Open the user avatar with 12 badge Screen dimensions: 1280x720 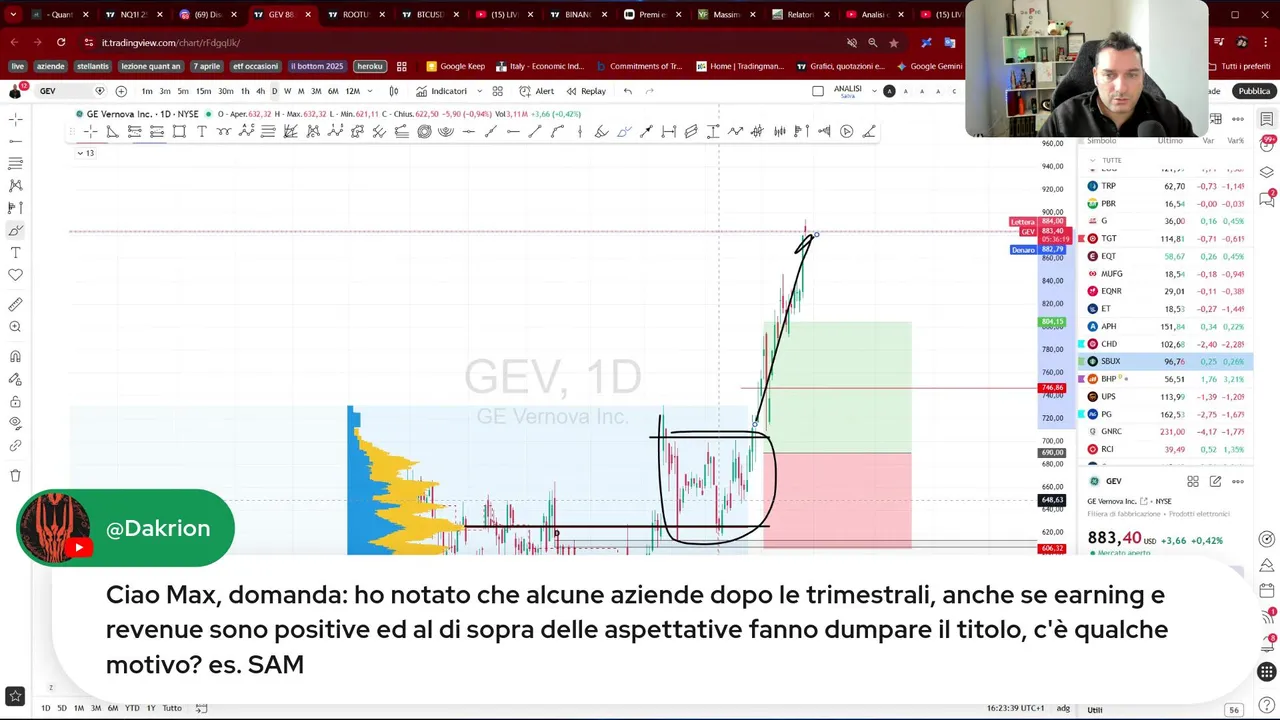(x=15, y=91)
